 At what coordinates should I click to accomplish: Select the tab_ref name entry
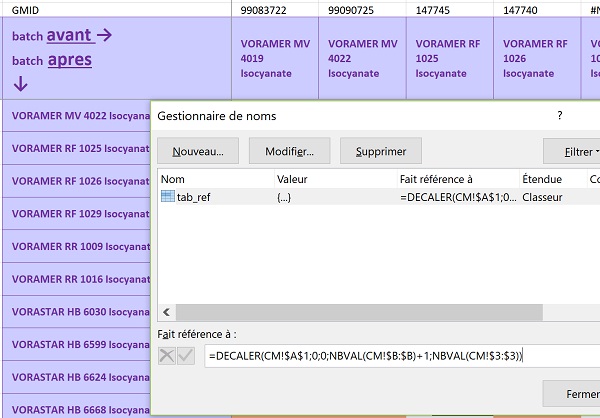(194, 198)
